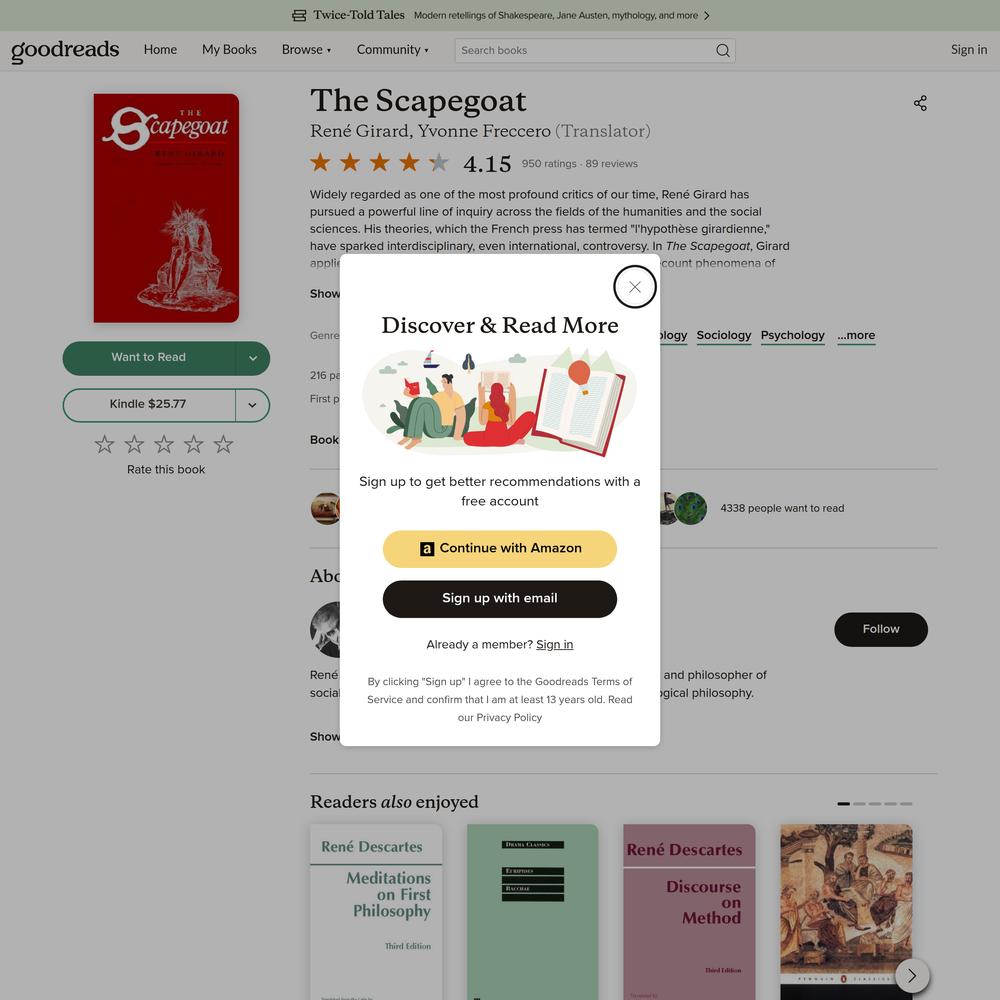Open the Twice-Told Tales banner arrow
This screenshot has height=1000, width=1000.
point(707,15)
